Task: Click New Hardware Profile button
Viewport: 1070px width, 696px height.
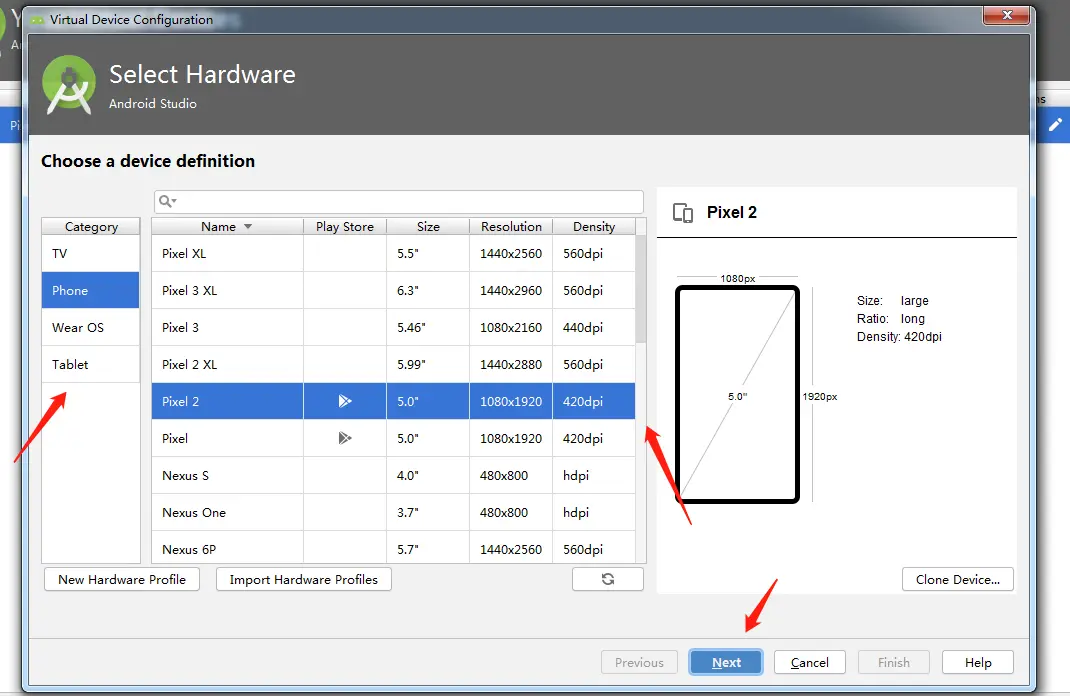Action: (x=122, y=579)
